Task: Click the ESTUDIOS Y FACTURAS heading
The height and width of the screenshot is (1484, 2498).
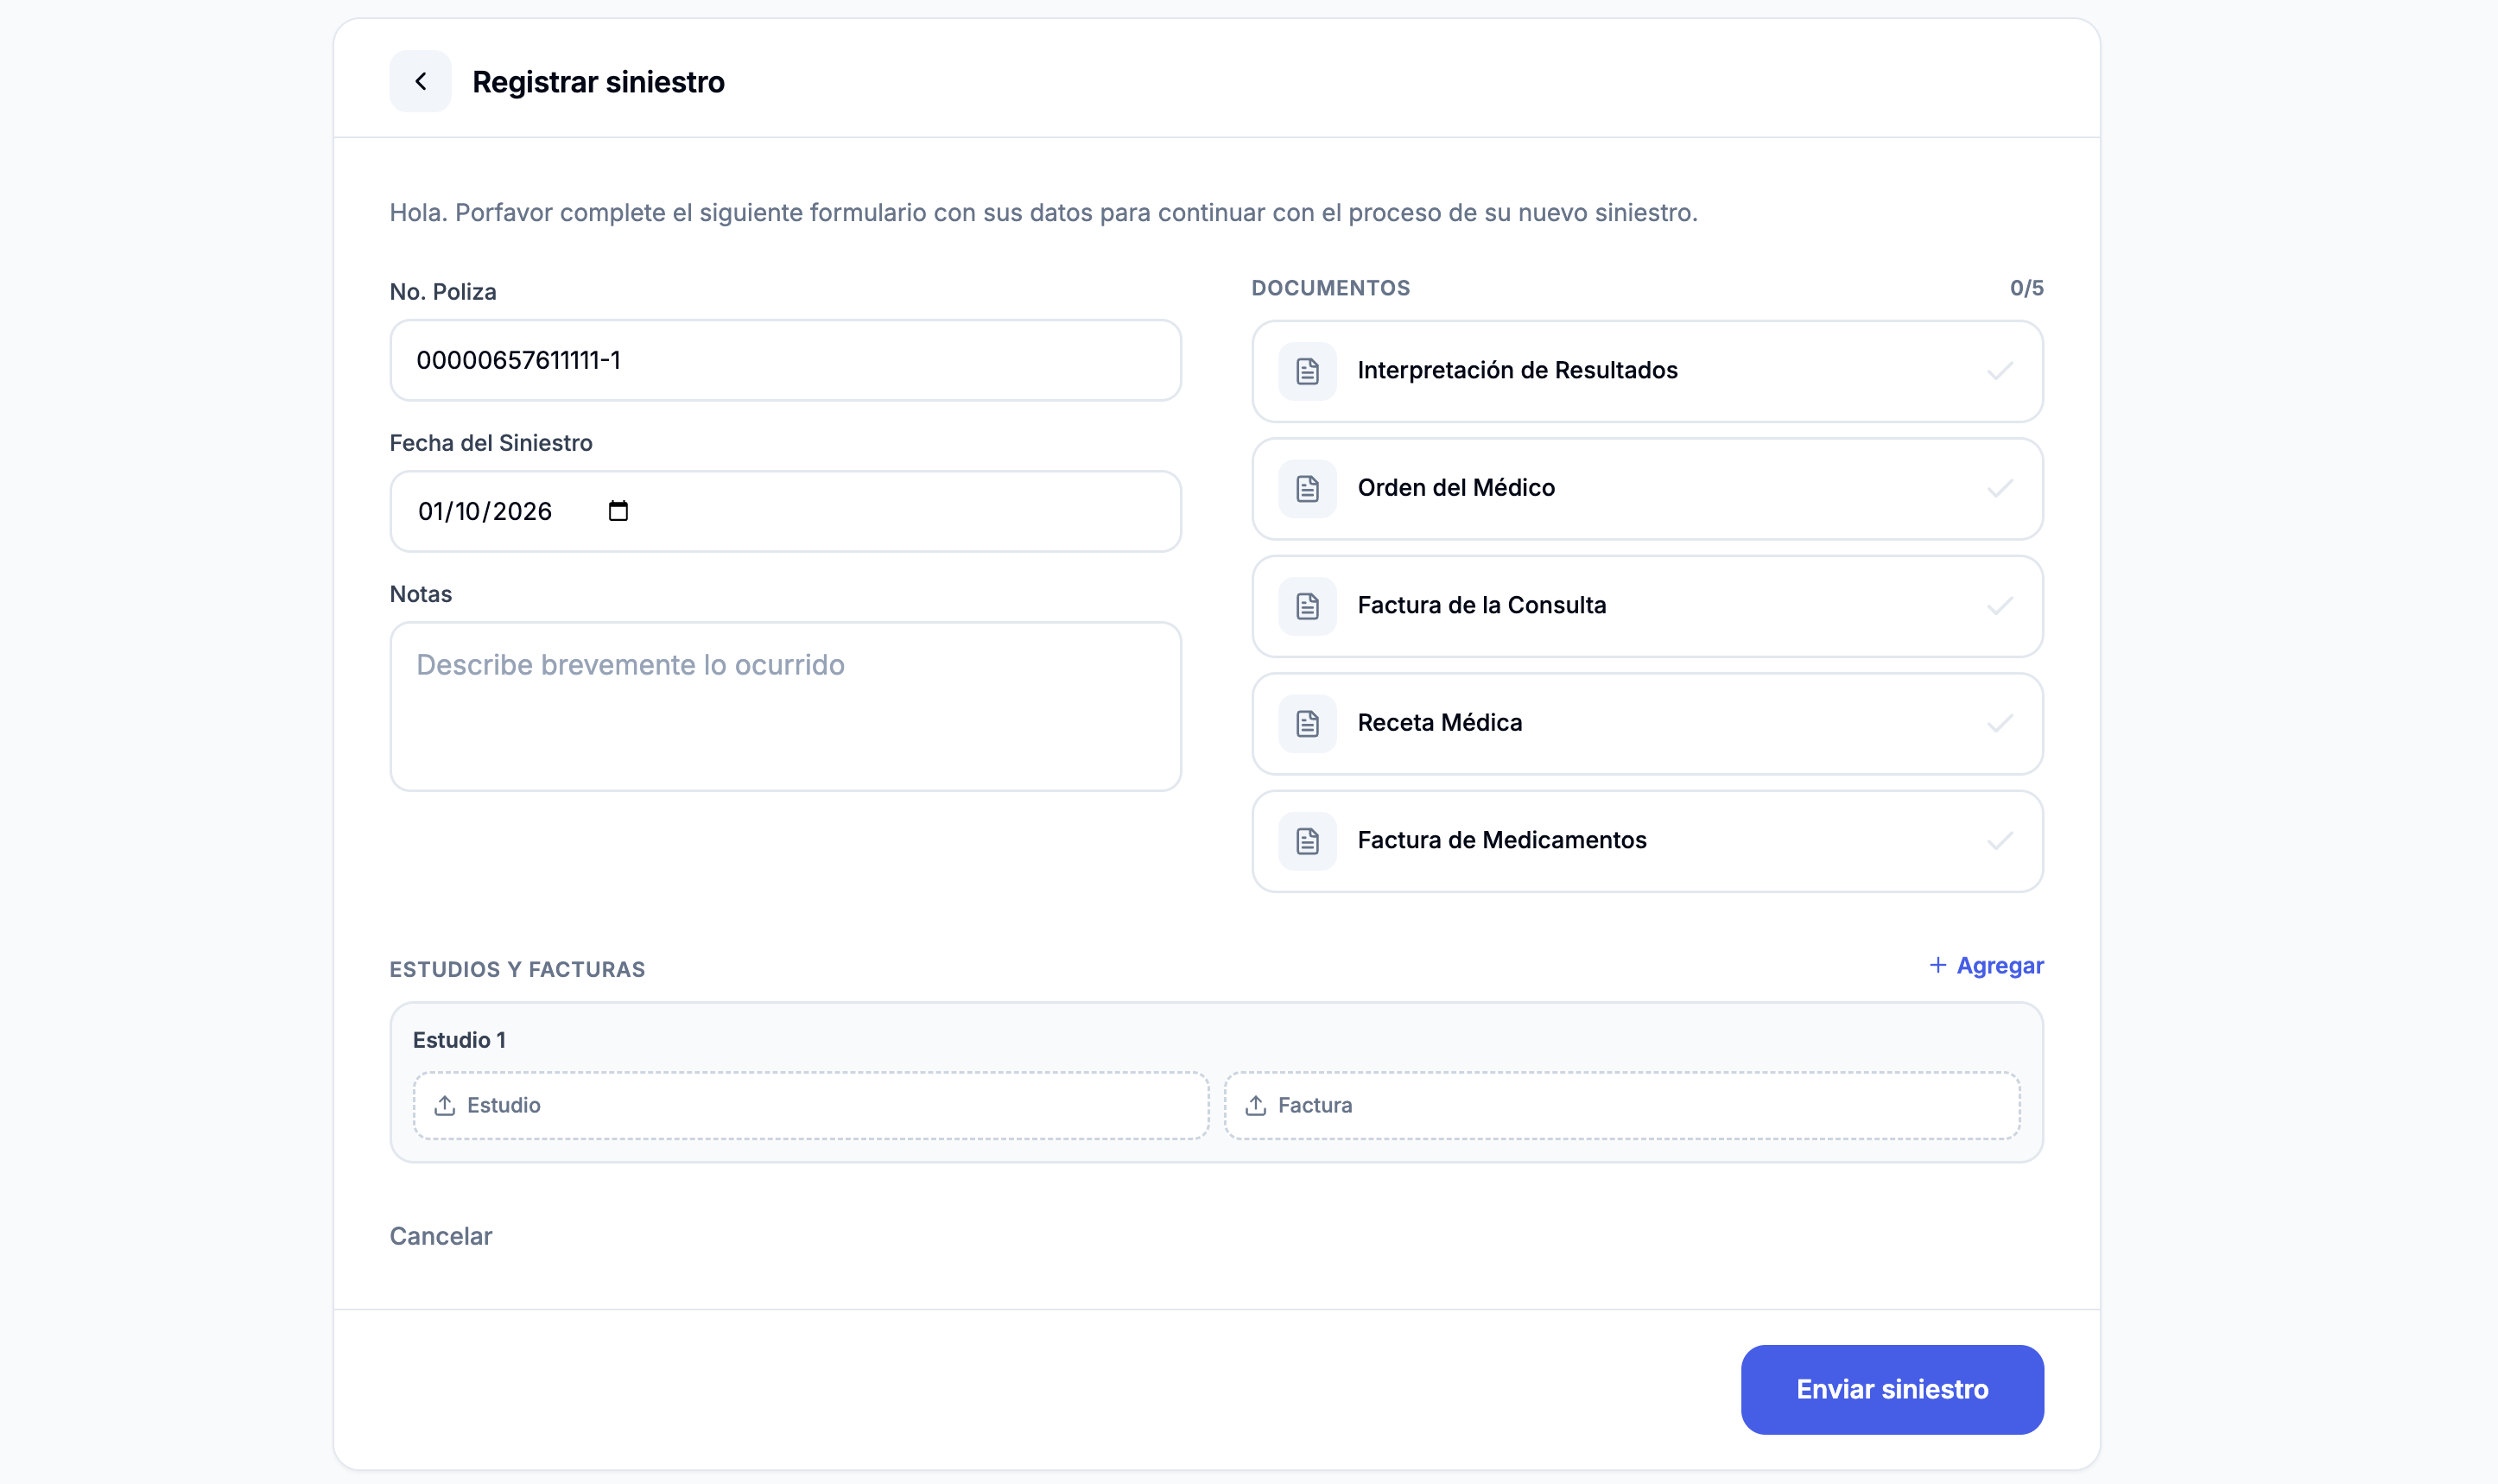Action: tap(517, 969)
